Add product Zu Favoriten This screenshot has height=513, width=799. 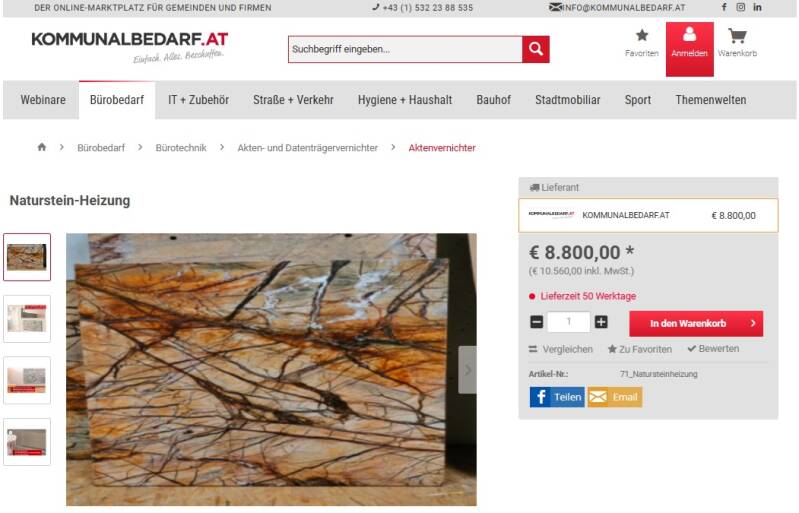point(640,349)
